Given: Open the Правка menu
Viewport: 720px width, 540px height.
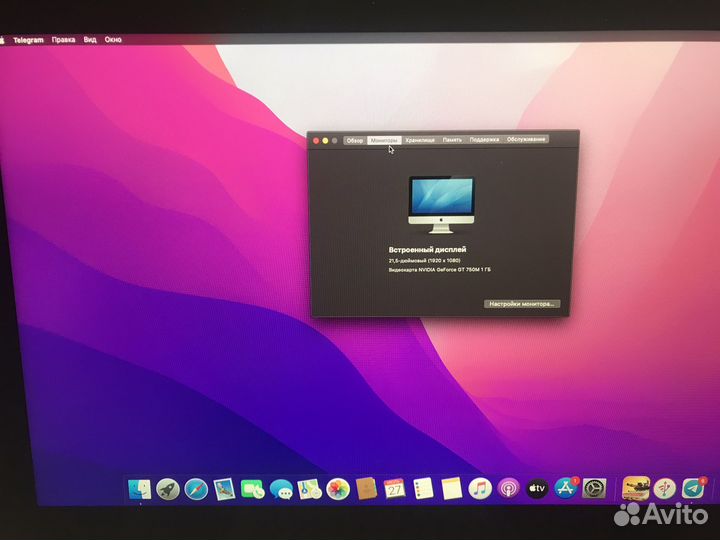Looking at the screenshot, I should (x=63, y=39).
